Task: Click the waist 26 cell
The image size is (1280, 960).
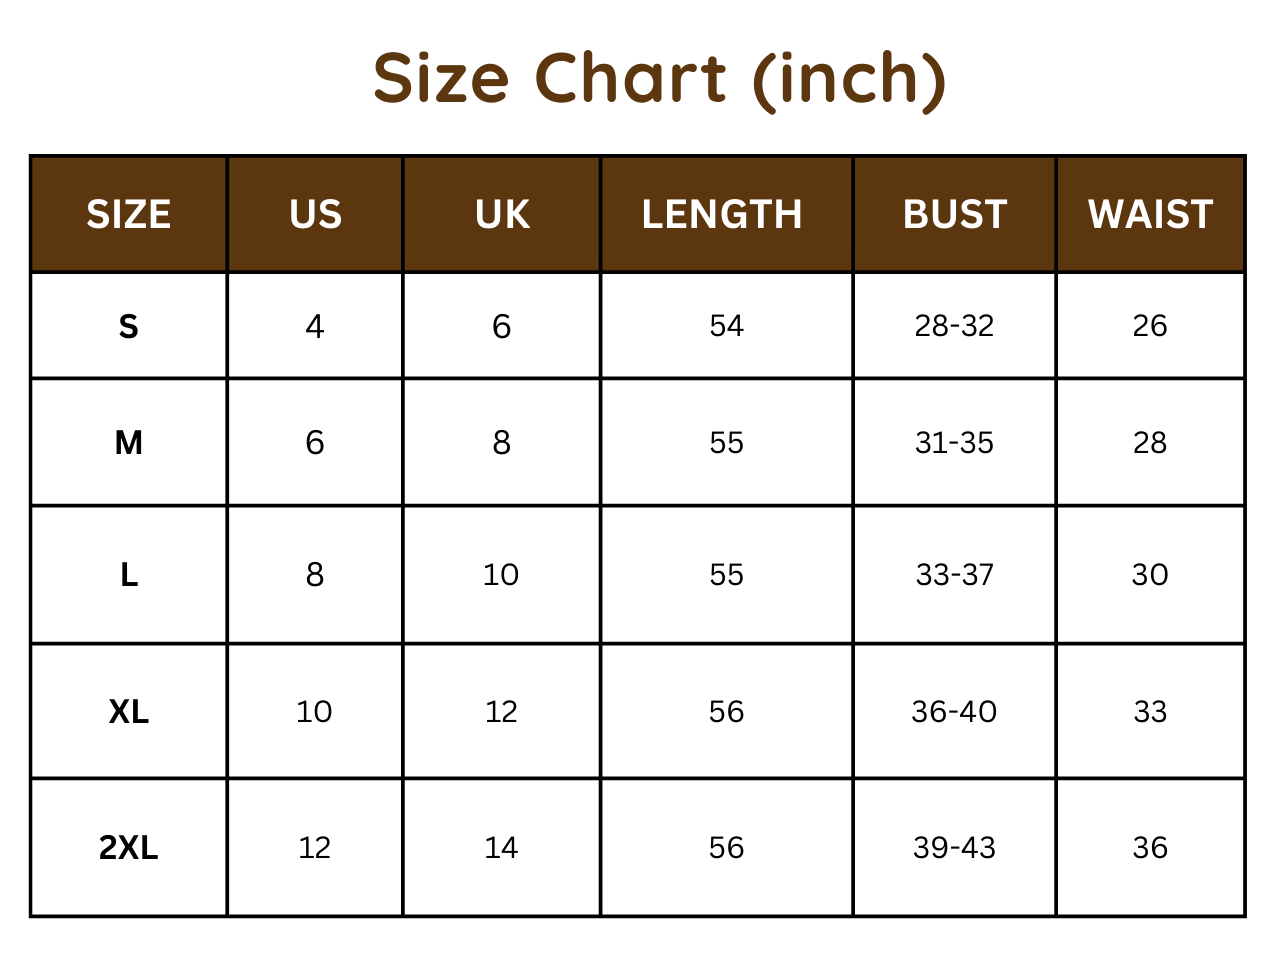Action: click(1150, 326)
